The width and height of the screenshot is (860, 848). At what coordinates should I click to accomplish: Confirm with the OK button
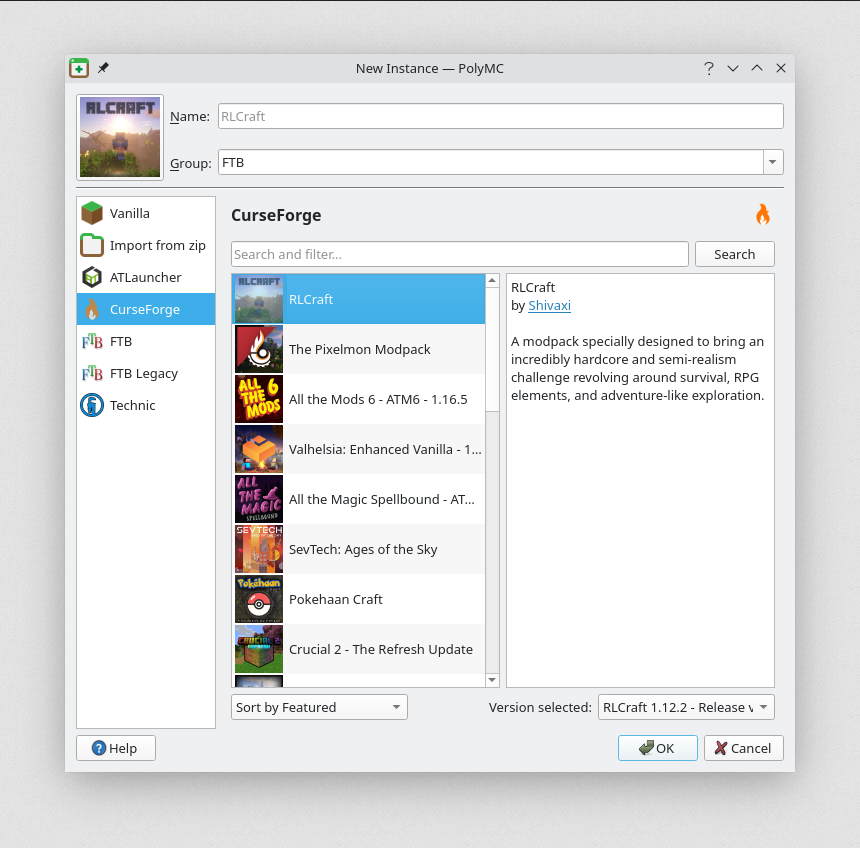coord(658,748)
